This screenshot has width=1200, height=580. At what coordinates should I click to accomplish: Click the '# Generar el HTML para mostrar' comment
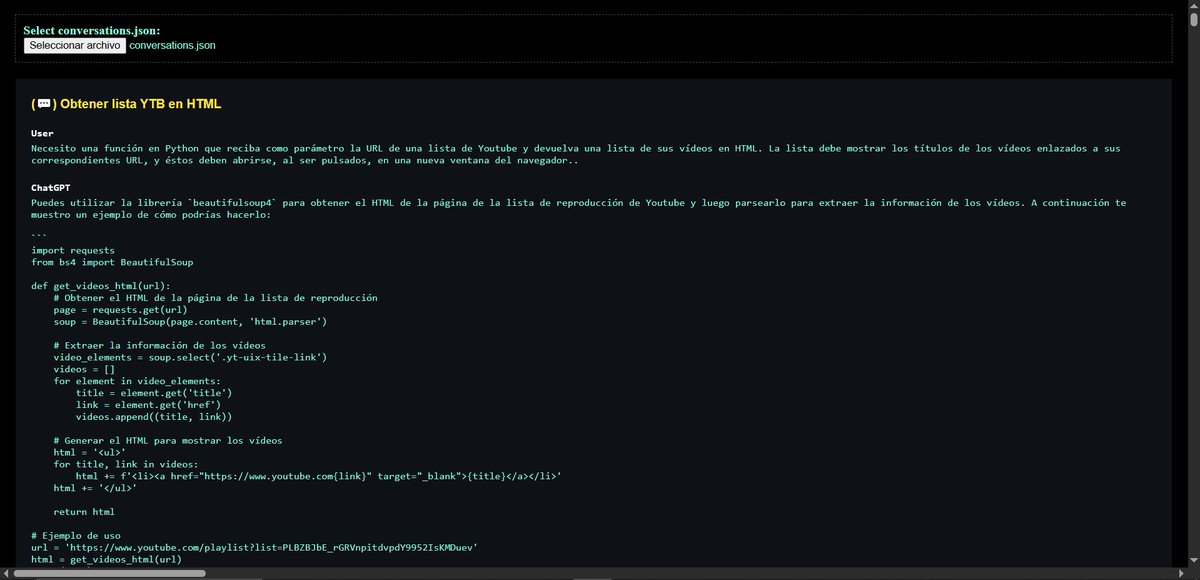click(168, 441)
